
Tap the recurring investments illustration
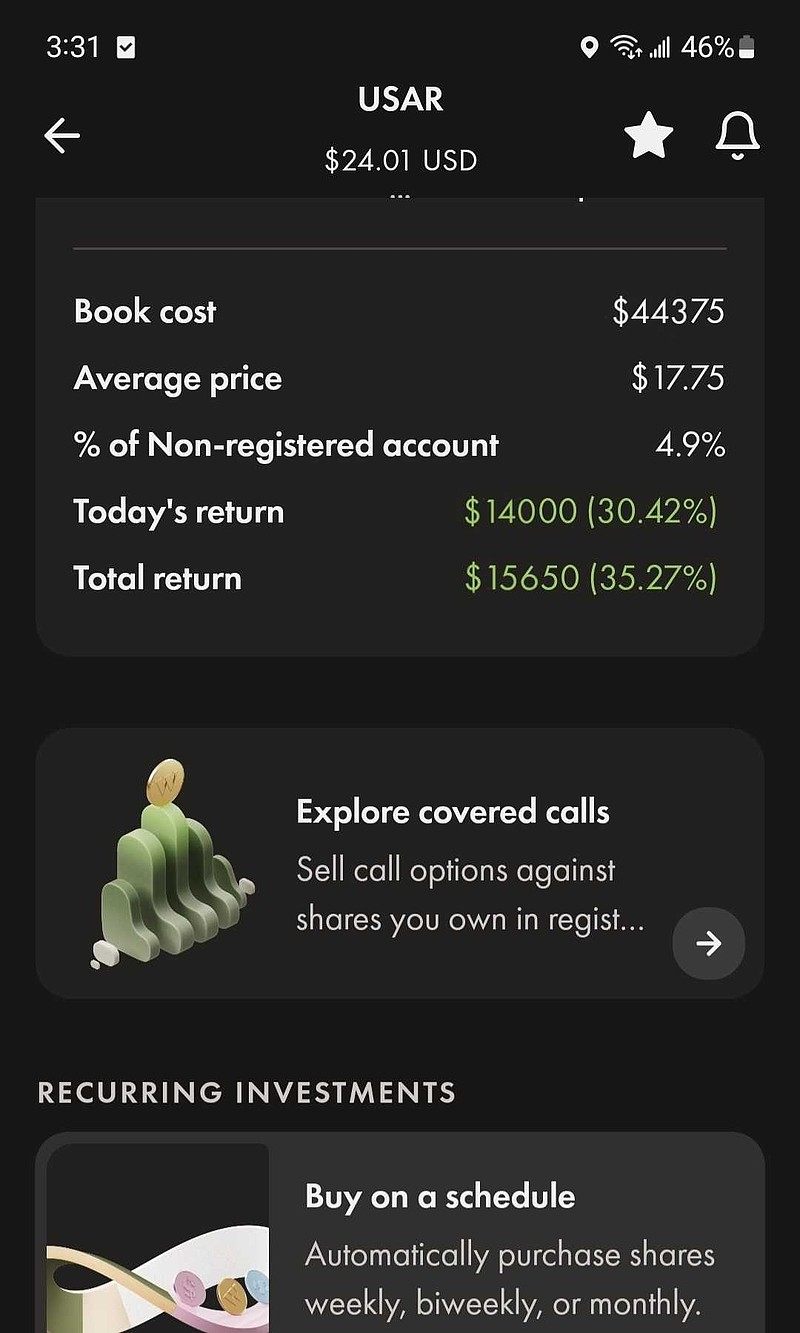[158, 1240]
